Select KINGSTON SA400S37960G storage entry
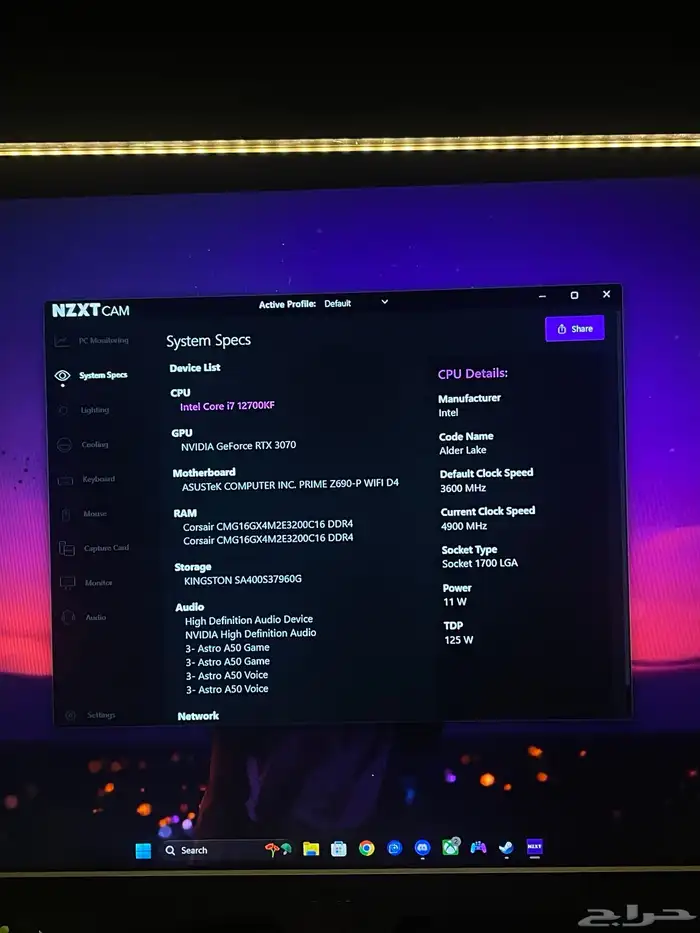Image resolution: width=700 pixels, height=933 pixels. [x=242, y=580]
